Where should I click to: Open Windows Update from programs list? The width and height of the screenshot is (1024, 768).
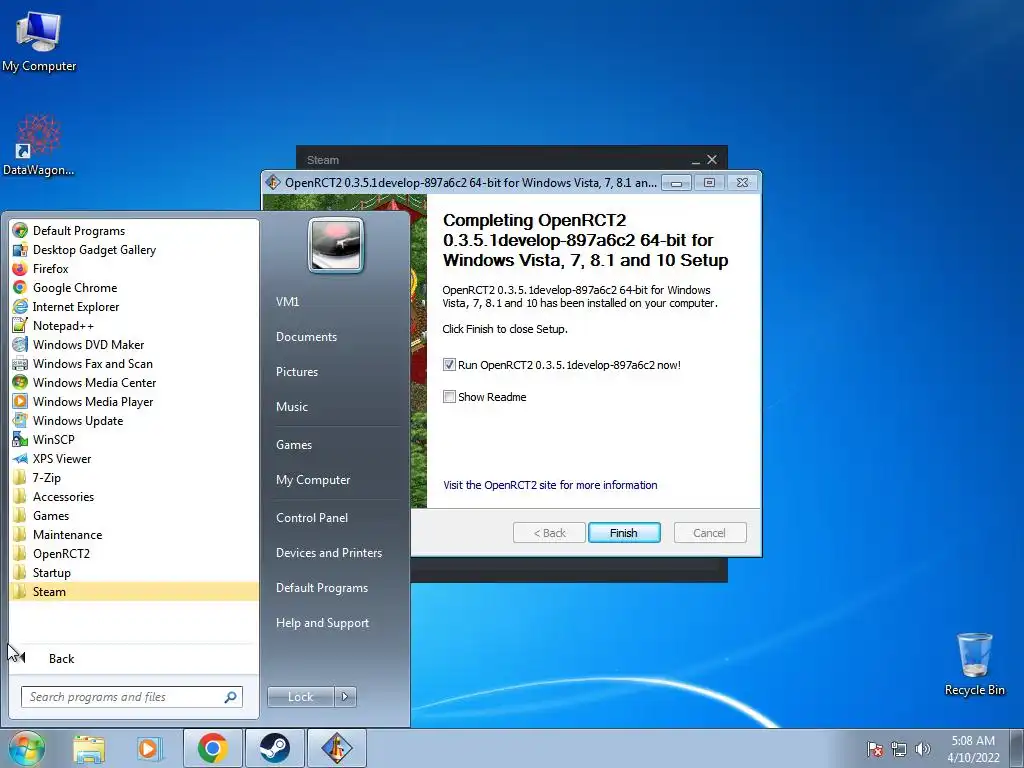click(x=78, y=421)
